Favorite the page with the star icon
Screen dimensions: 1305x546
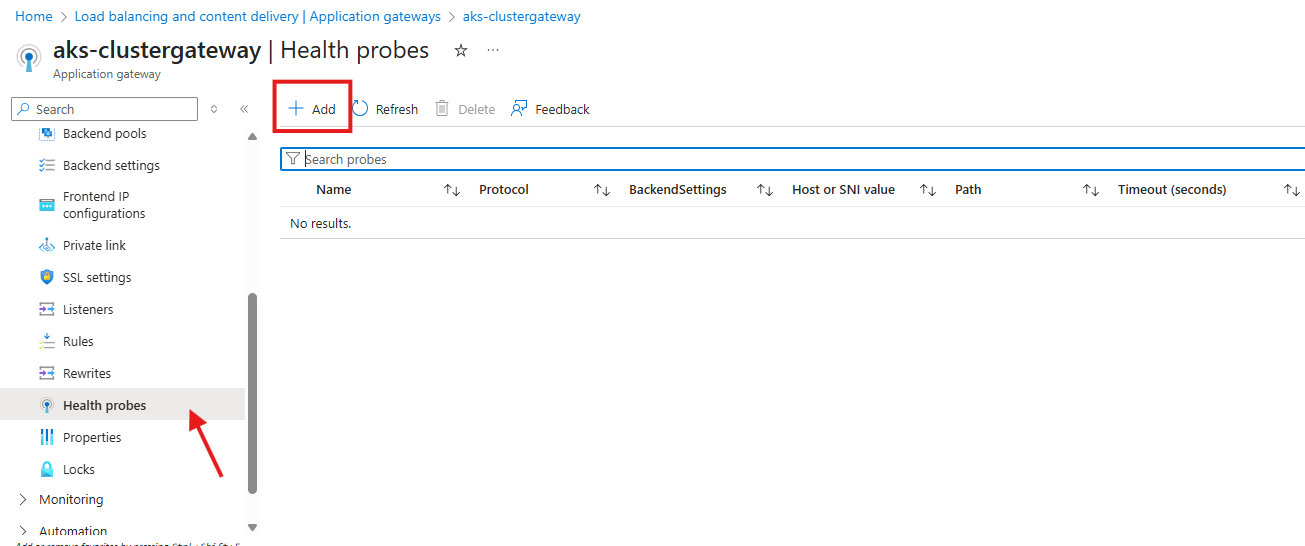click(x=461, y=50)
